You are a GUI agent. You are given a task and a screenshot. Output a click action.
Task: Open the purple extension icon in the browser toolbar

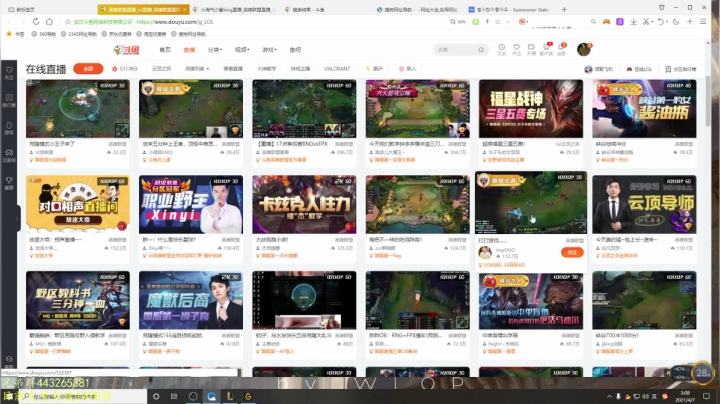[x=620, y=22]
